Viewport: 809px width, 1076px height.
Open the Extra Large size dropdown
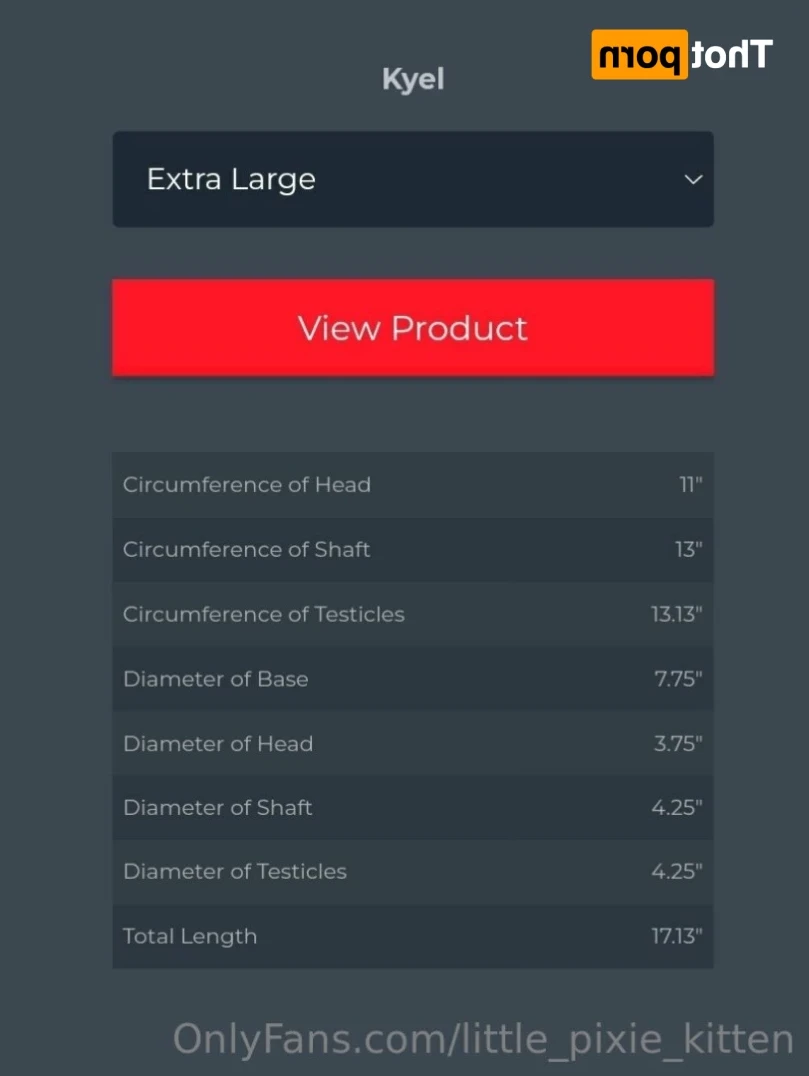pos(413,179)
